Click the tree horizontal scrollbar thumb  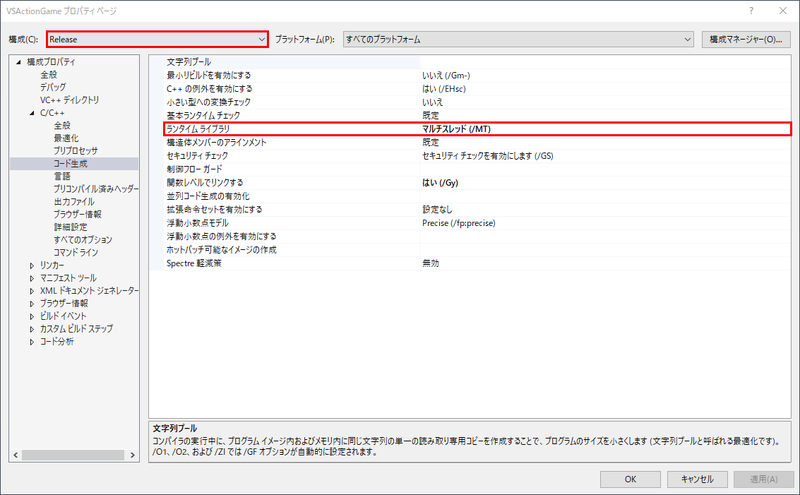(73, 455)
